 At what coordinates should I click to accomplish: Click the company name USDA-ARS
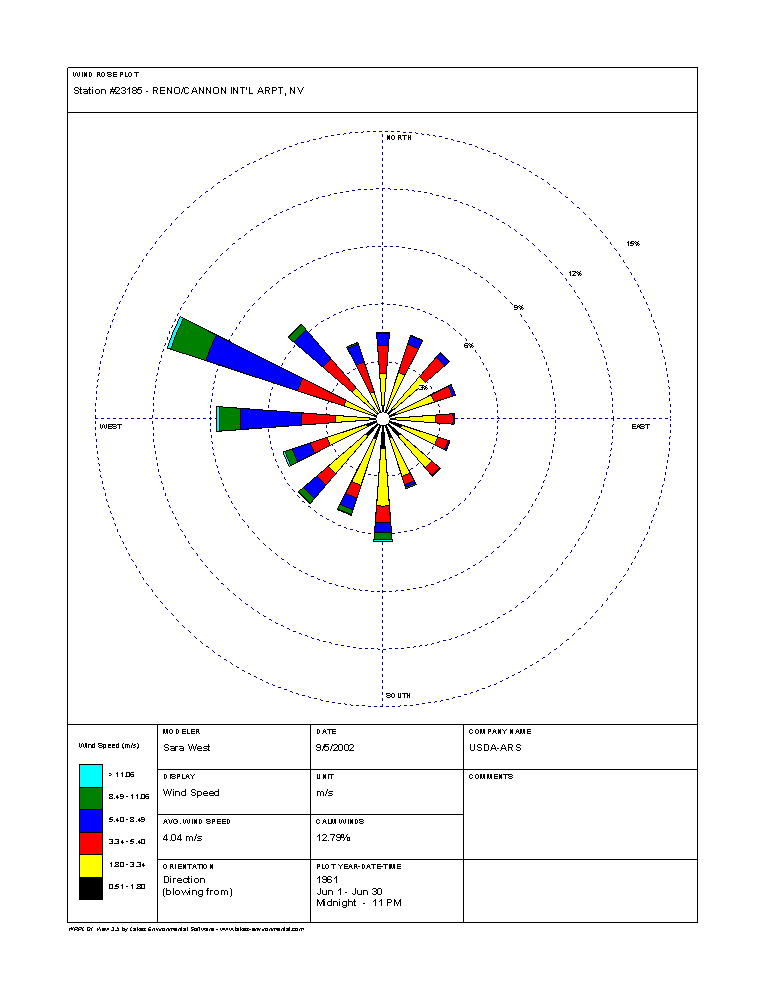(x=495, y=748)
